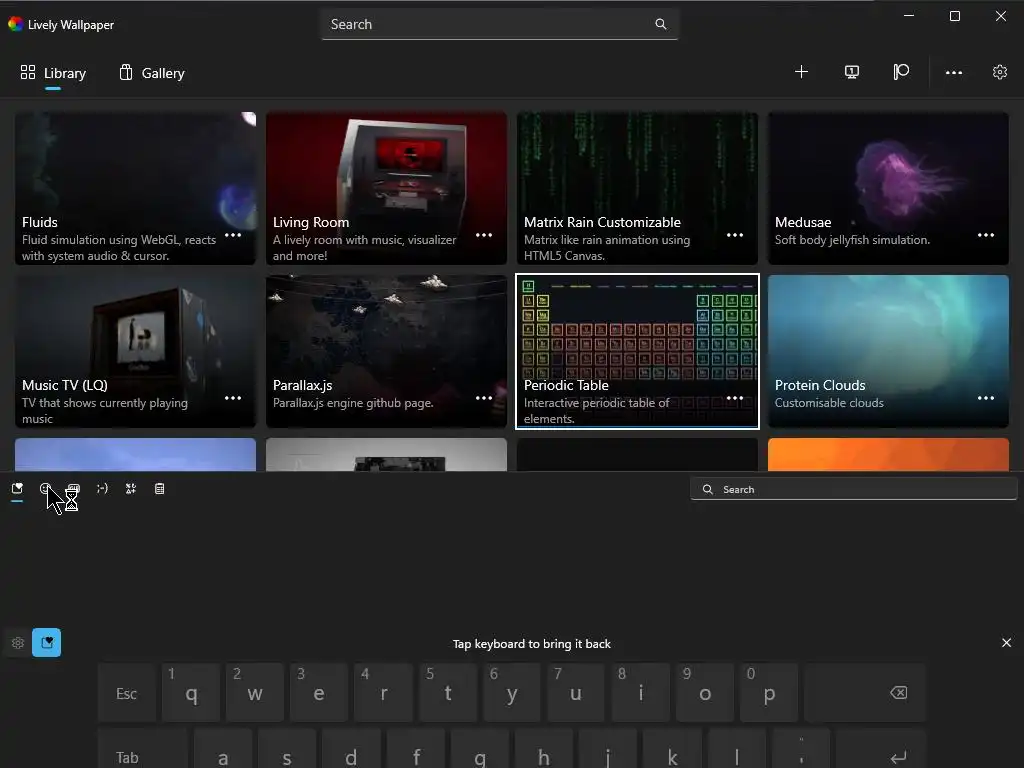Tap the return key on touch keyboard

click(881, 748)
